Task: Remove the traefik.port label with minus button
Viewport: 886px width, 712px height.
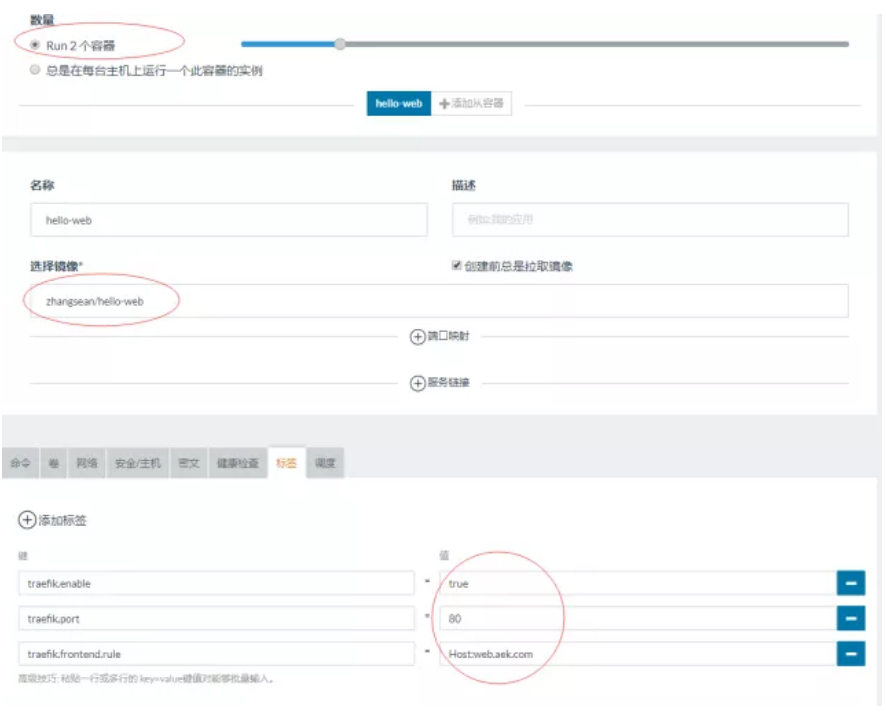Action: 851,619
